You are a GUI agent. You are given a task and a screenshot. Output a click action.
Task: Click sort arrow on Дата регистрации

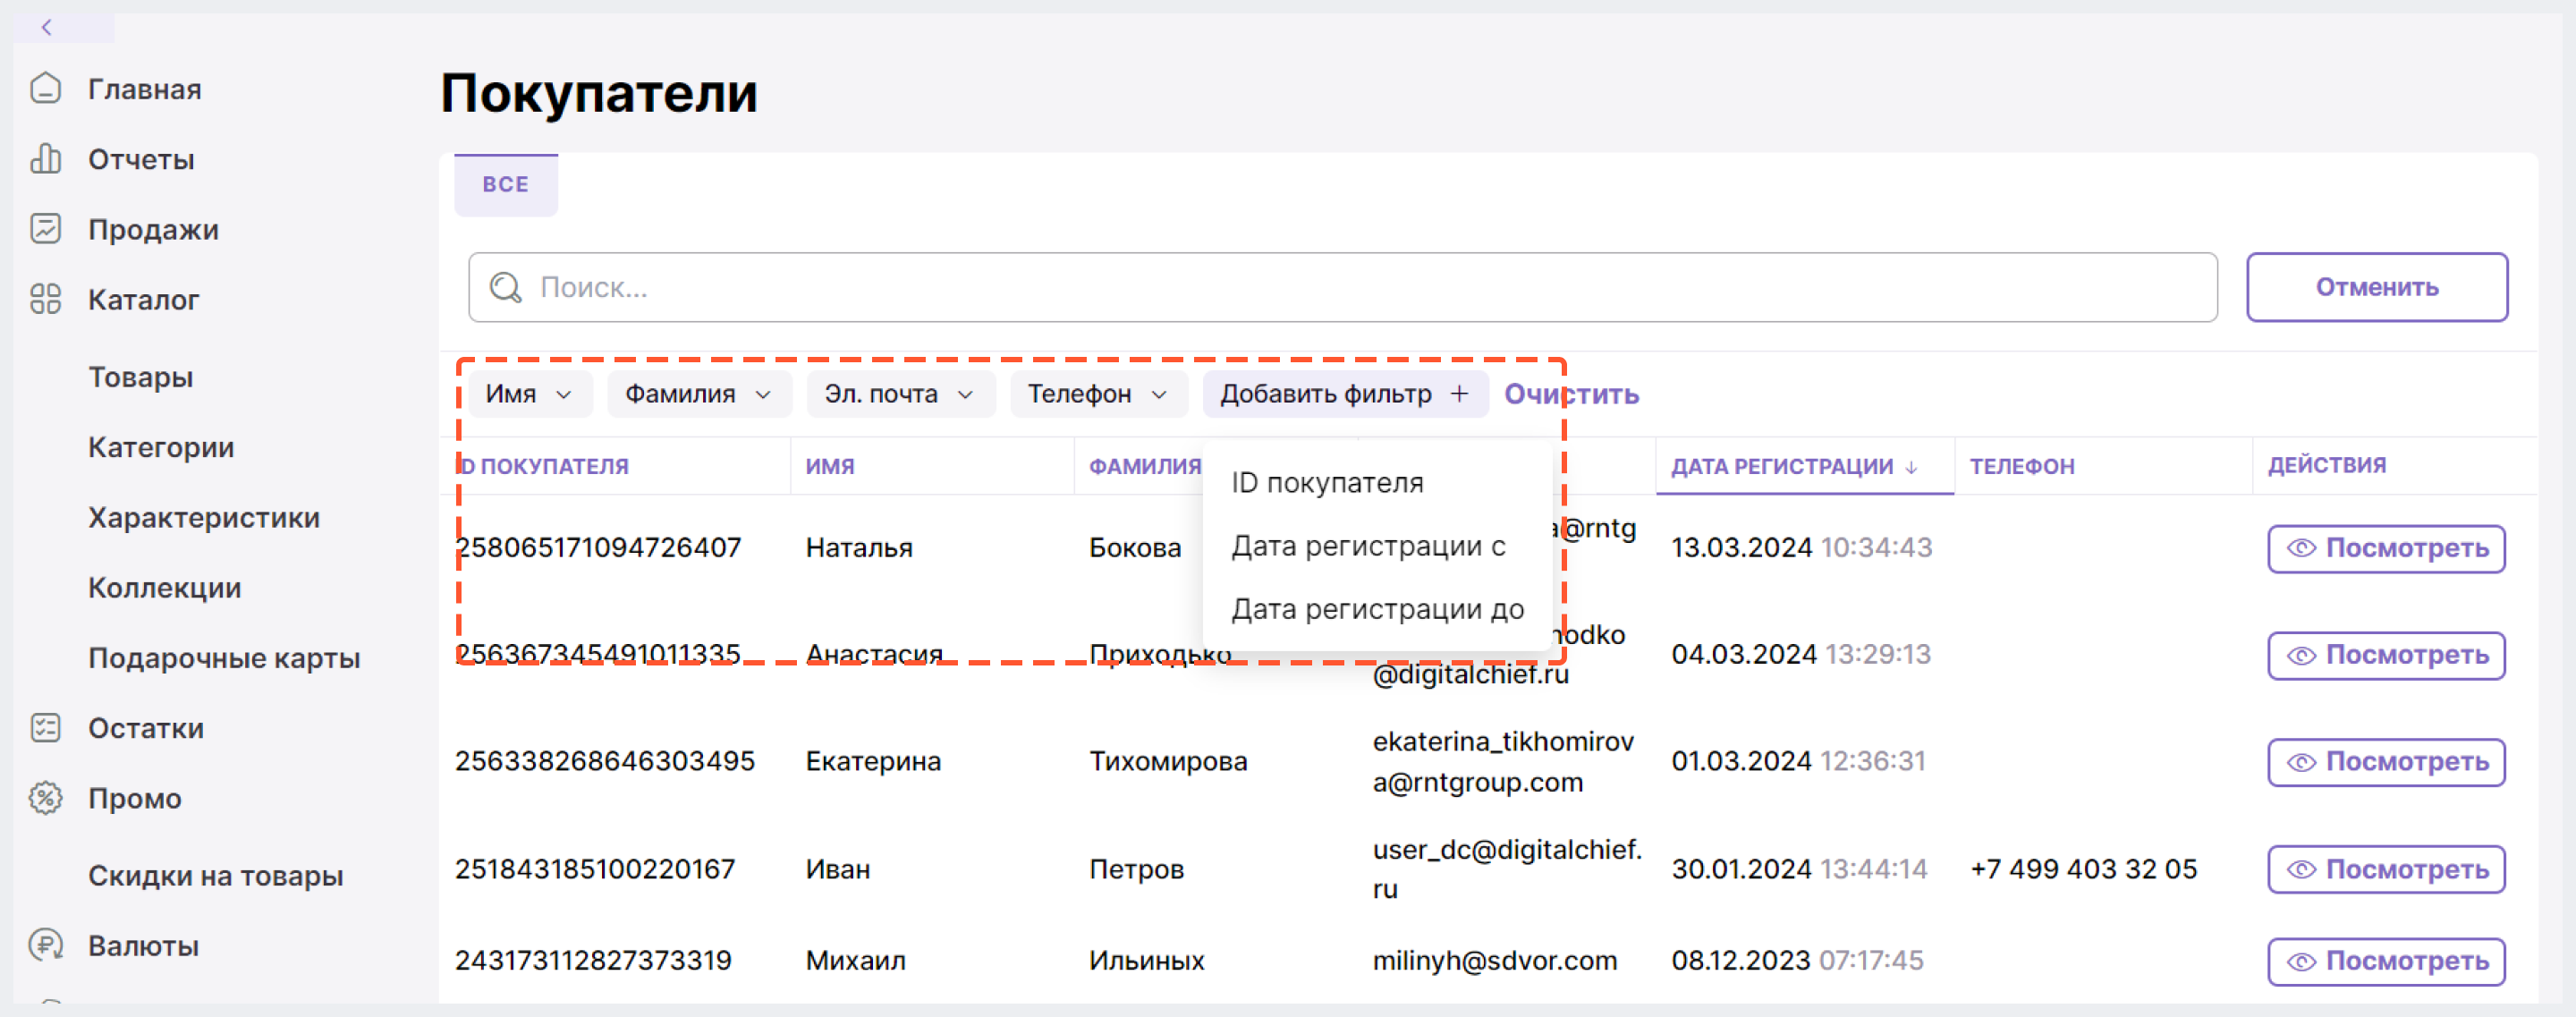coord(1911,467)
